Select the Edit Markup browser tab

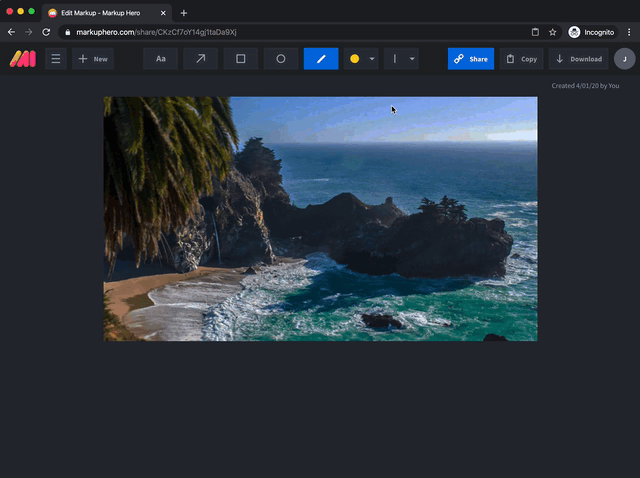tap(107, 13)
